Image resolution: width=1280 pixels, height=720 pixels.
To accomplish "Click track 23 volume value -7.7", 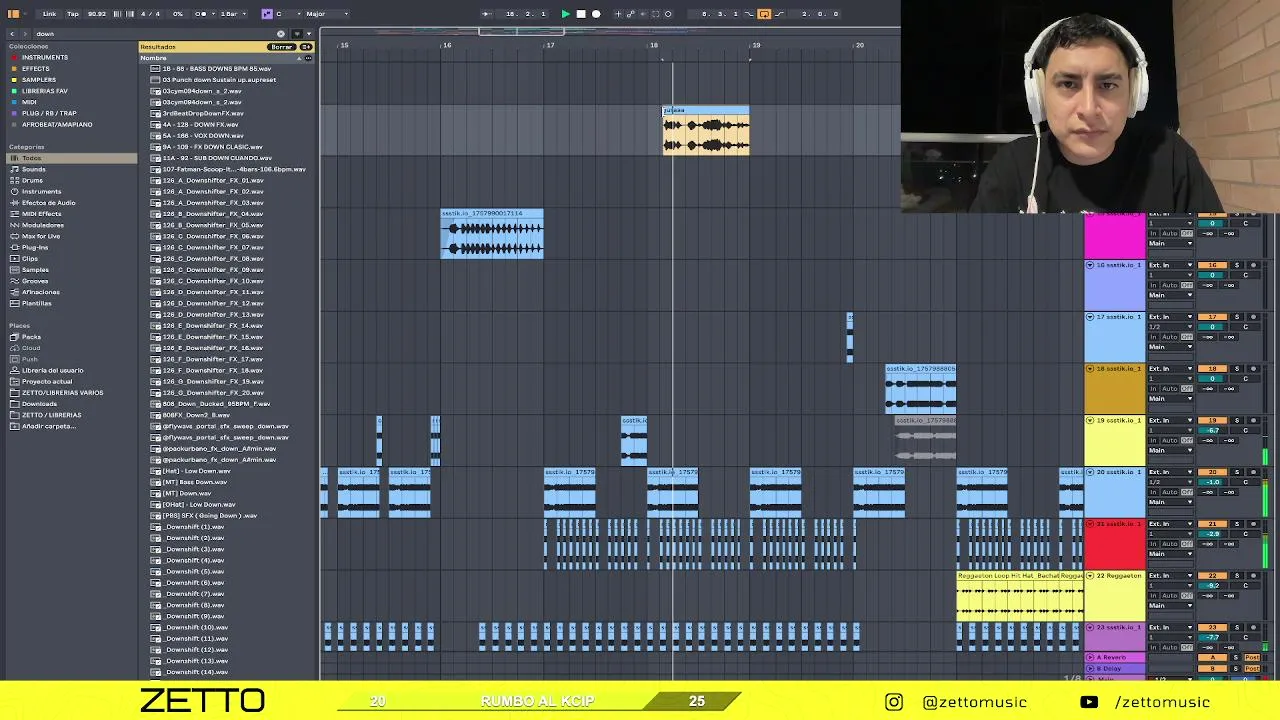I will pos(1212,638).
